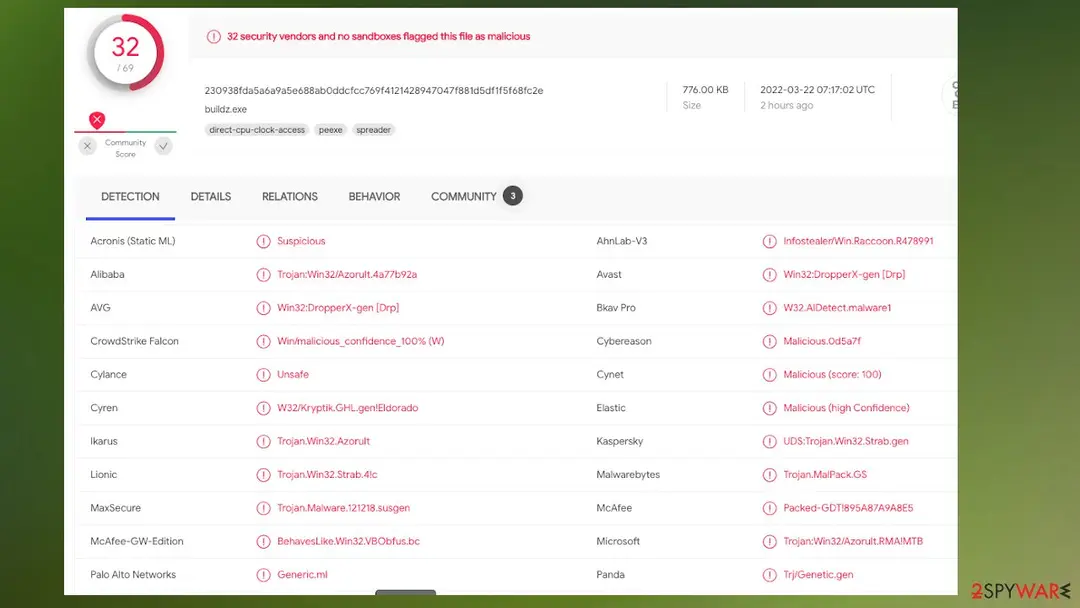Click Trojan.Malware.121218.susgen result
Viewport: 1080px width, 608px height.
(344, 508)
